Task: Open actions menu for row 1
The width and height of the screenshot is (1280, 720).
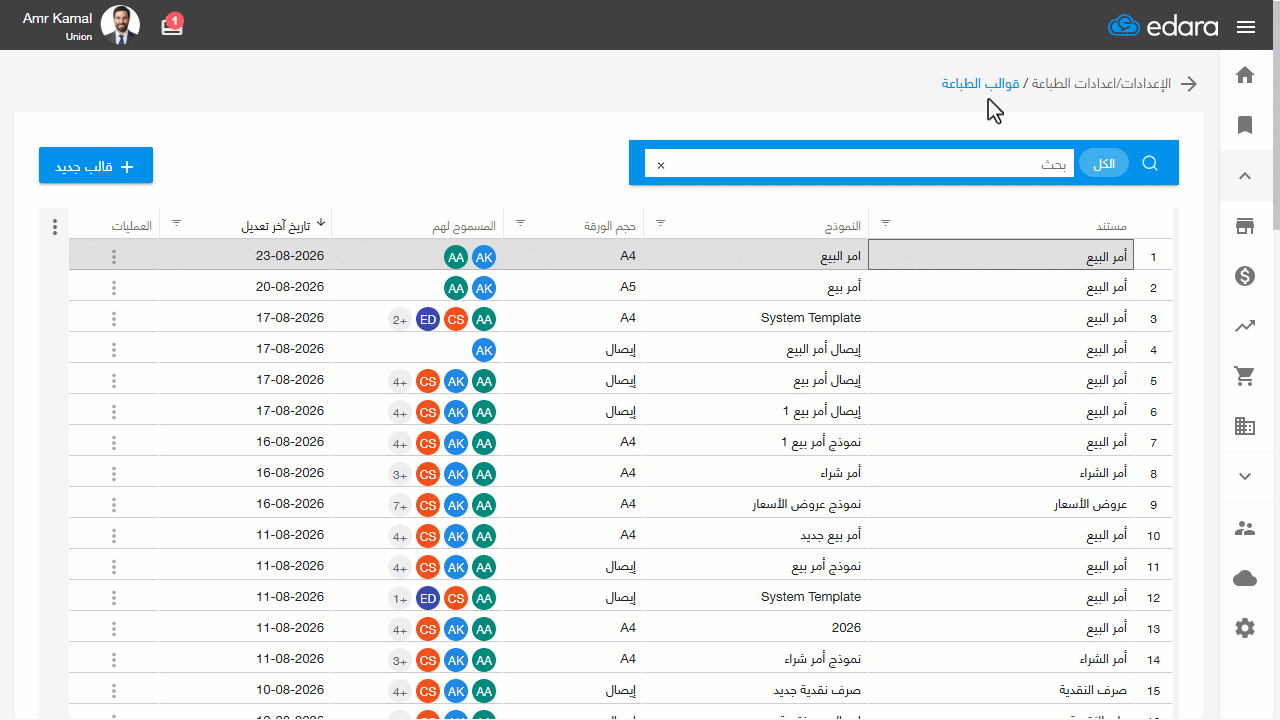Action: 114,257
